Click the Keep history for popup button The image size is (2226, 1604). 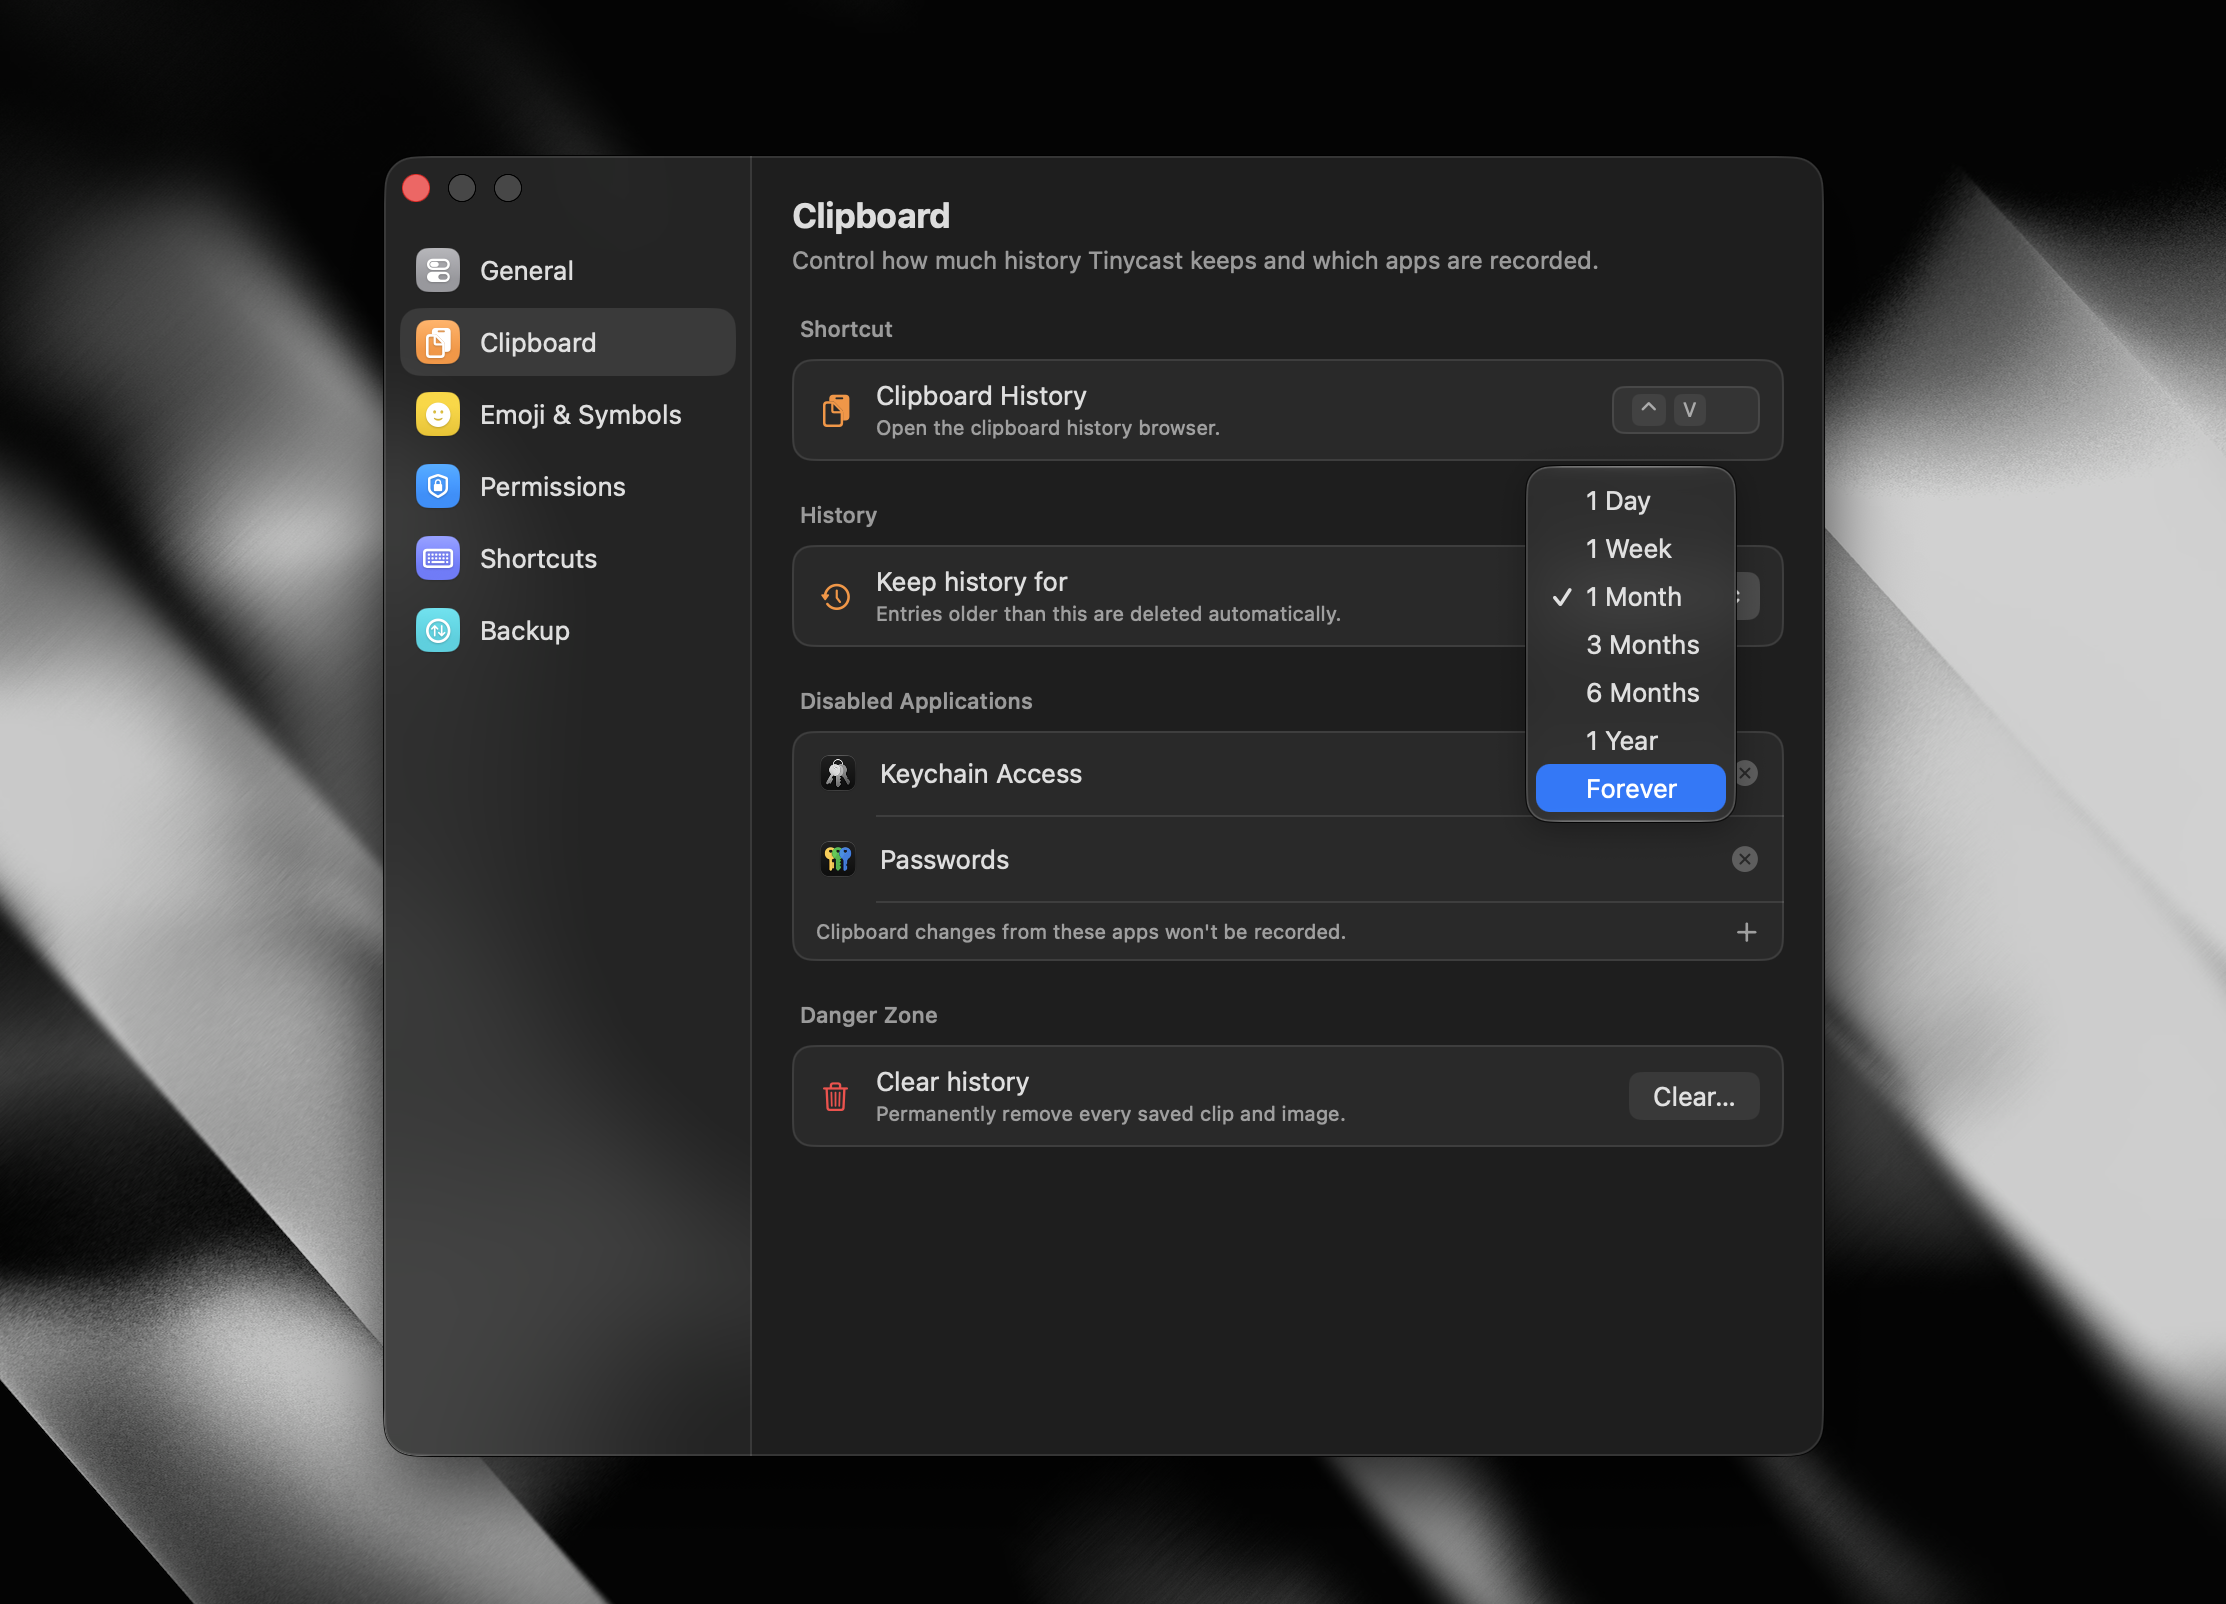(x=1746, y=596)
